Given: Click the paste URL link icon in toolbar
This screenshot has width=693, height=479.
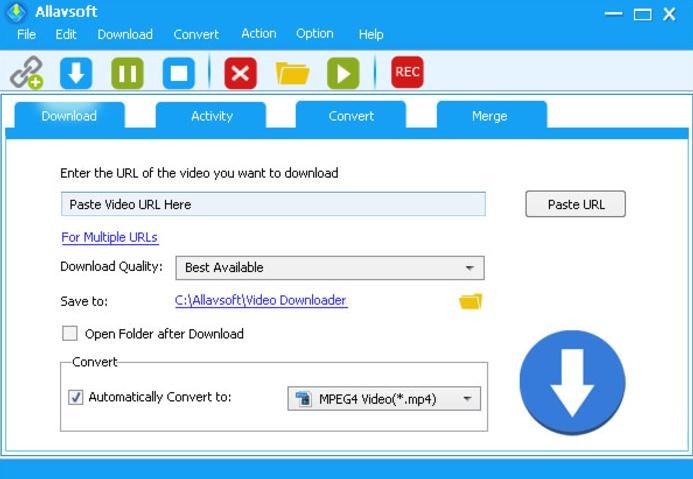Looking at the screenshot, I should click(26, 73).
